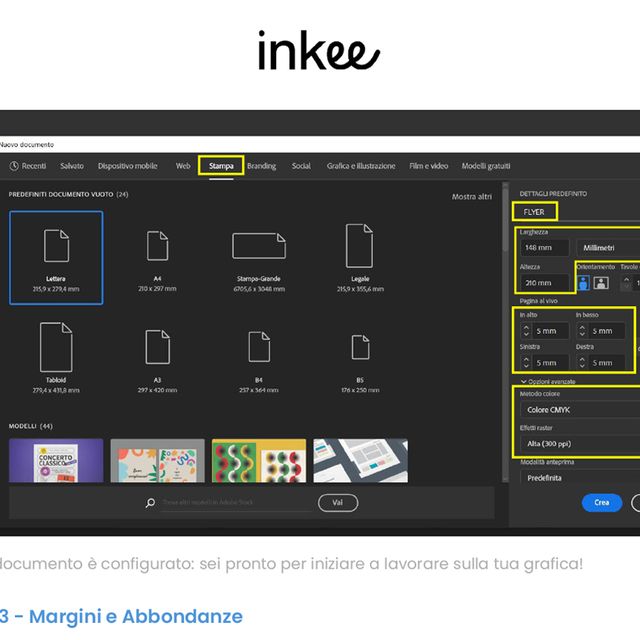Image resolution: width=640 pixels, height=640 pixels.
Task: Select portrait orientation icon
Action: pos(584,282)
